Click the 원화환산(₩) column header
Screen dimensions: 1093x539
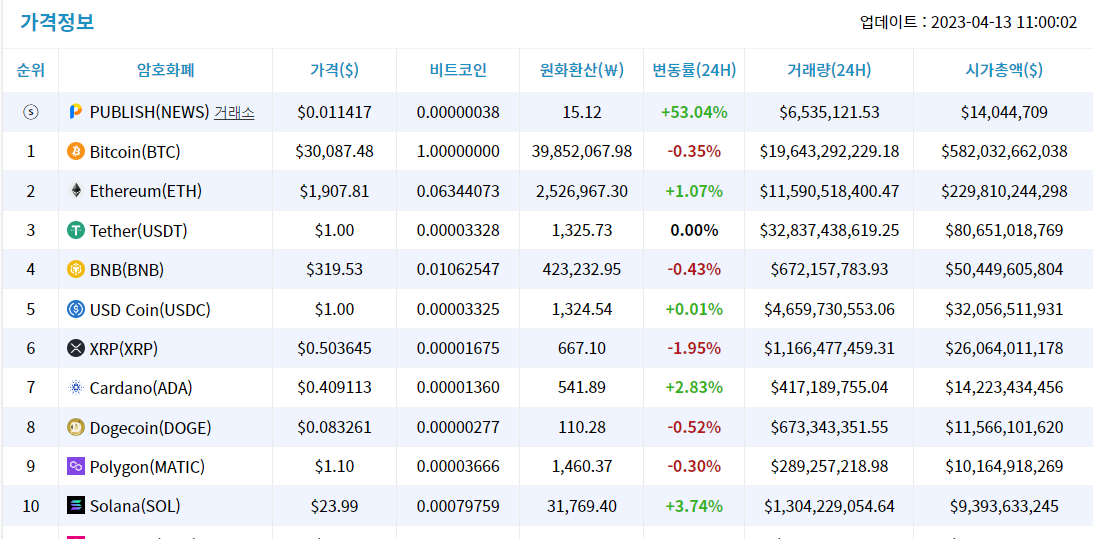581,70
